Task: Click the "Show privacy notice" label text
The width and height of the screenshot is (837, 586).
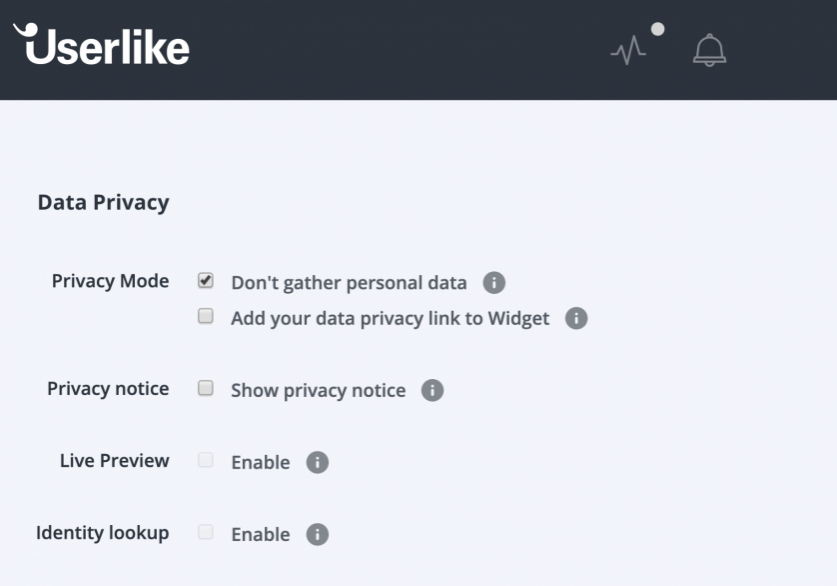Action: 318,391
